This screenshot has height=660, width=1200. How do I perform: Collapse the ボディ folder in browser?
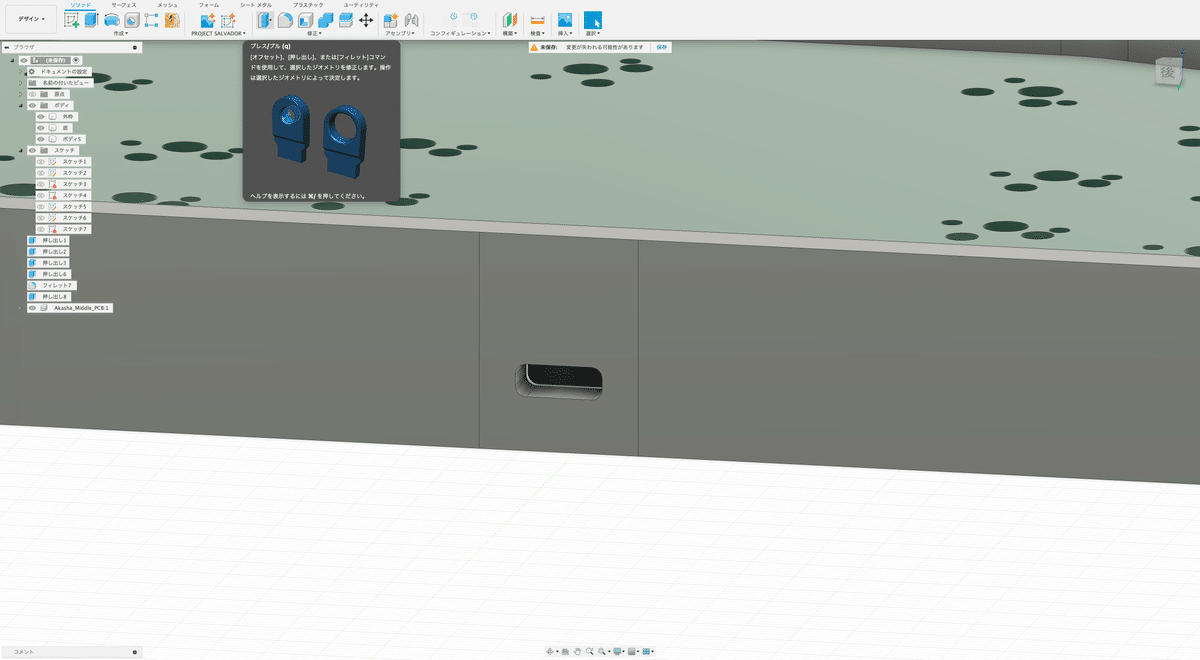(20, 105)
